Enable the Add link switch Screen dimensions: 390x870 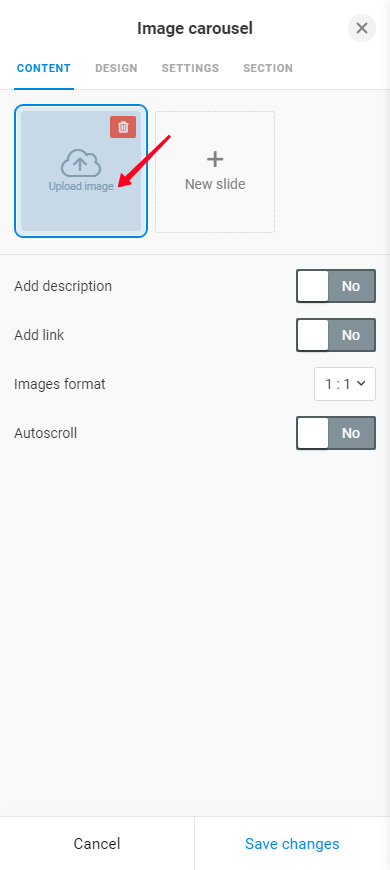[x=336, y=335]
